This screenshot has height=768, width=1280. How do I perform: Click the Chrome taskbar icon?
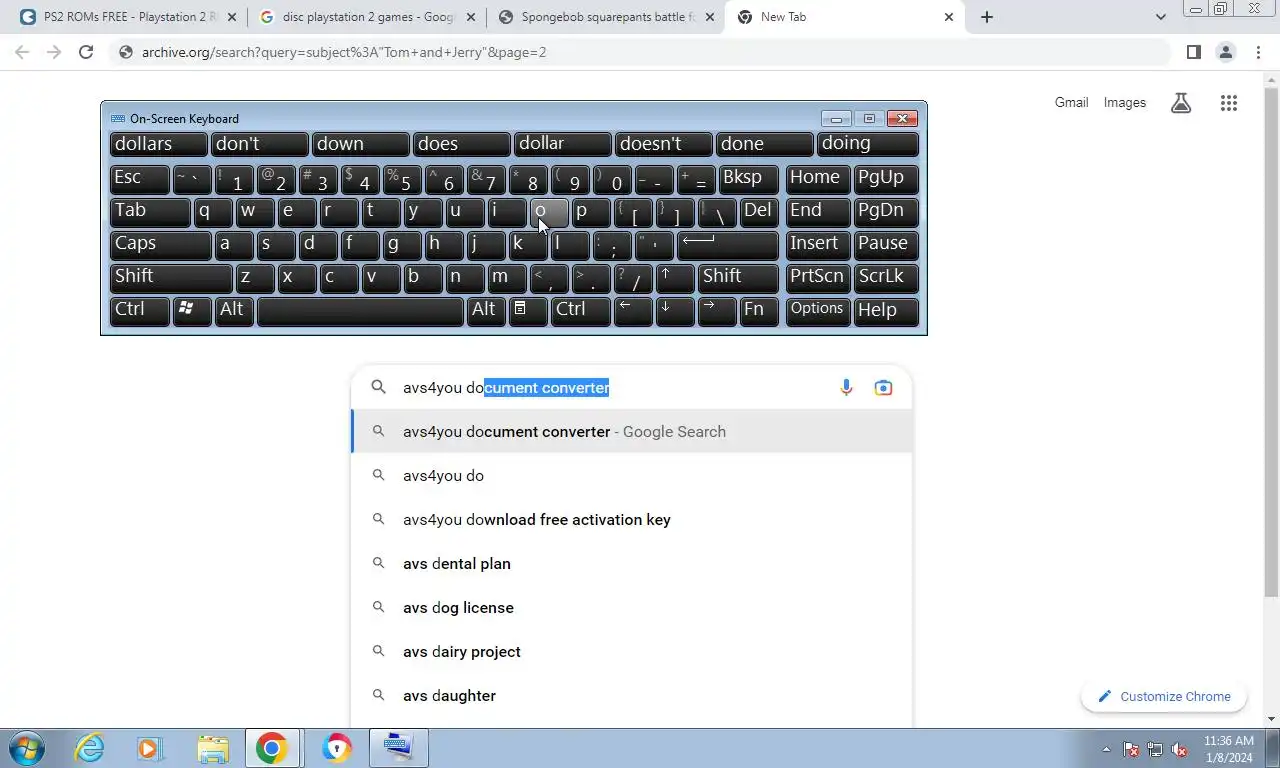coord(272,748)
